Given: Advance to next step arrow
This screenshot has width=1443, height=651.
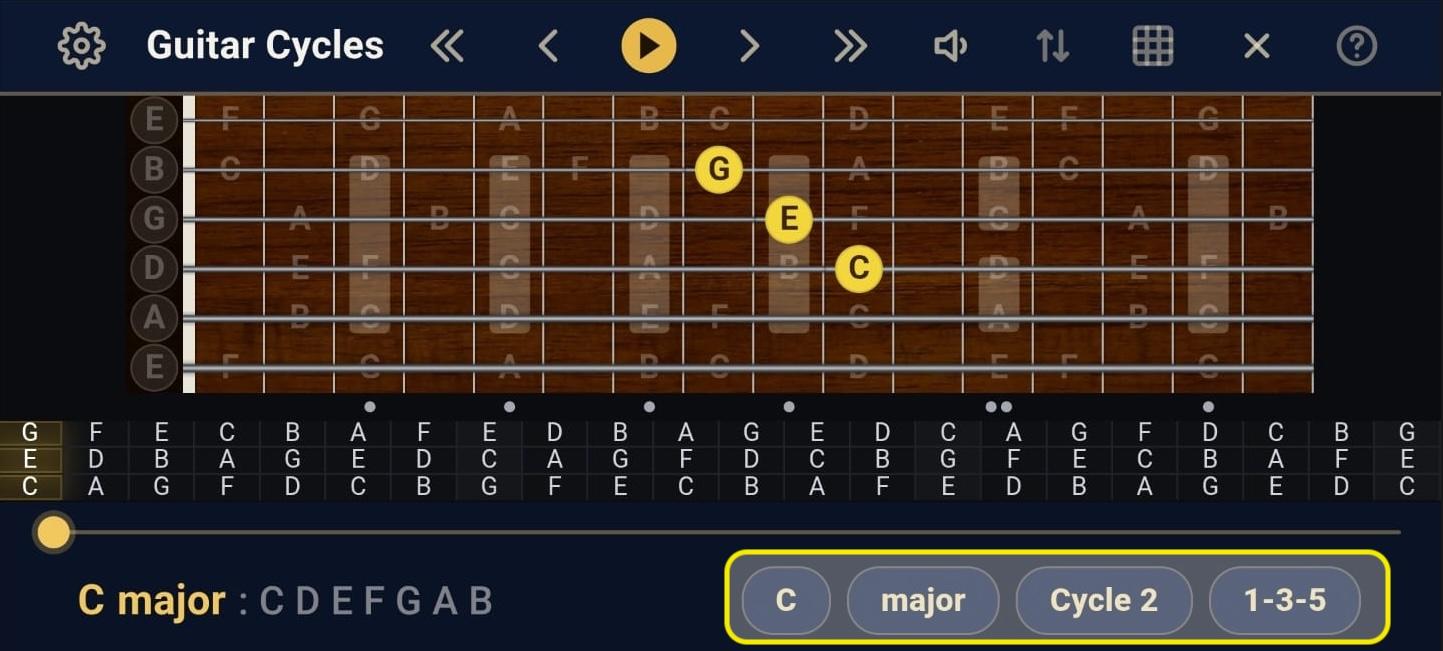Looking at the screenshot, I should (750, 46).
